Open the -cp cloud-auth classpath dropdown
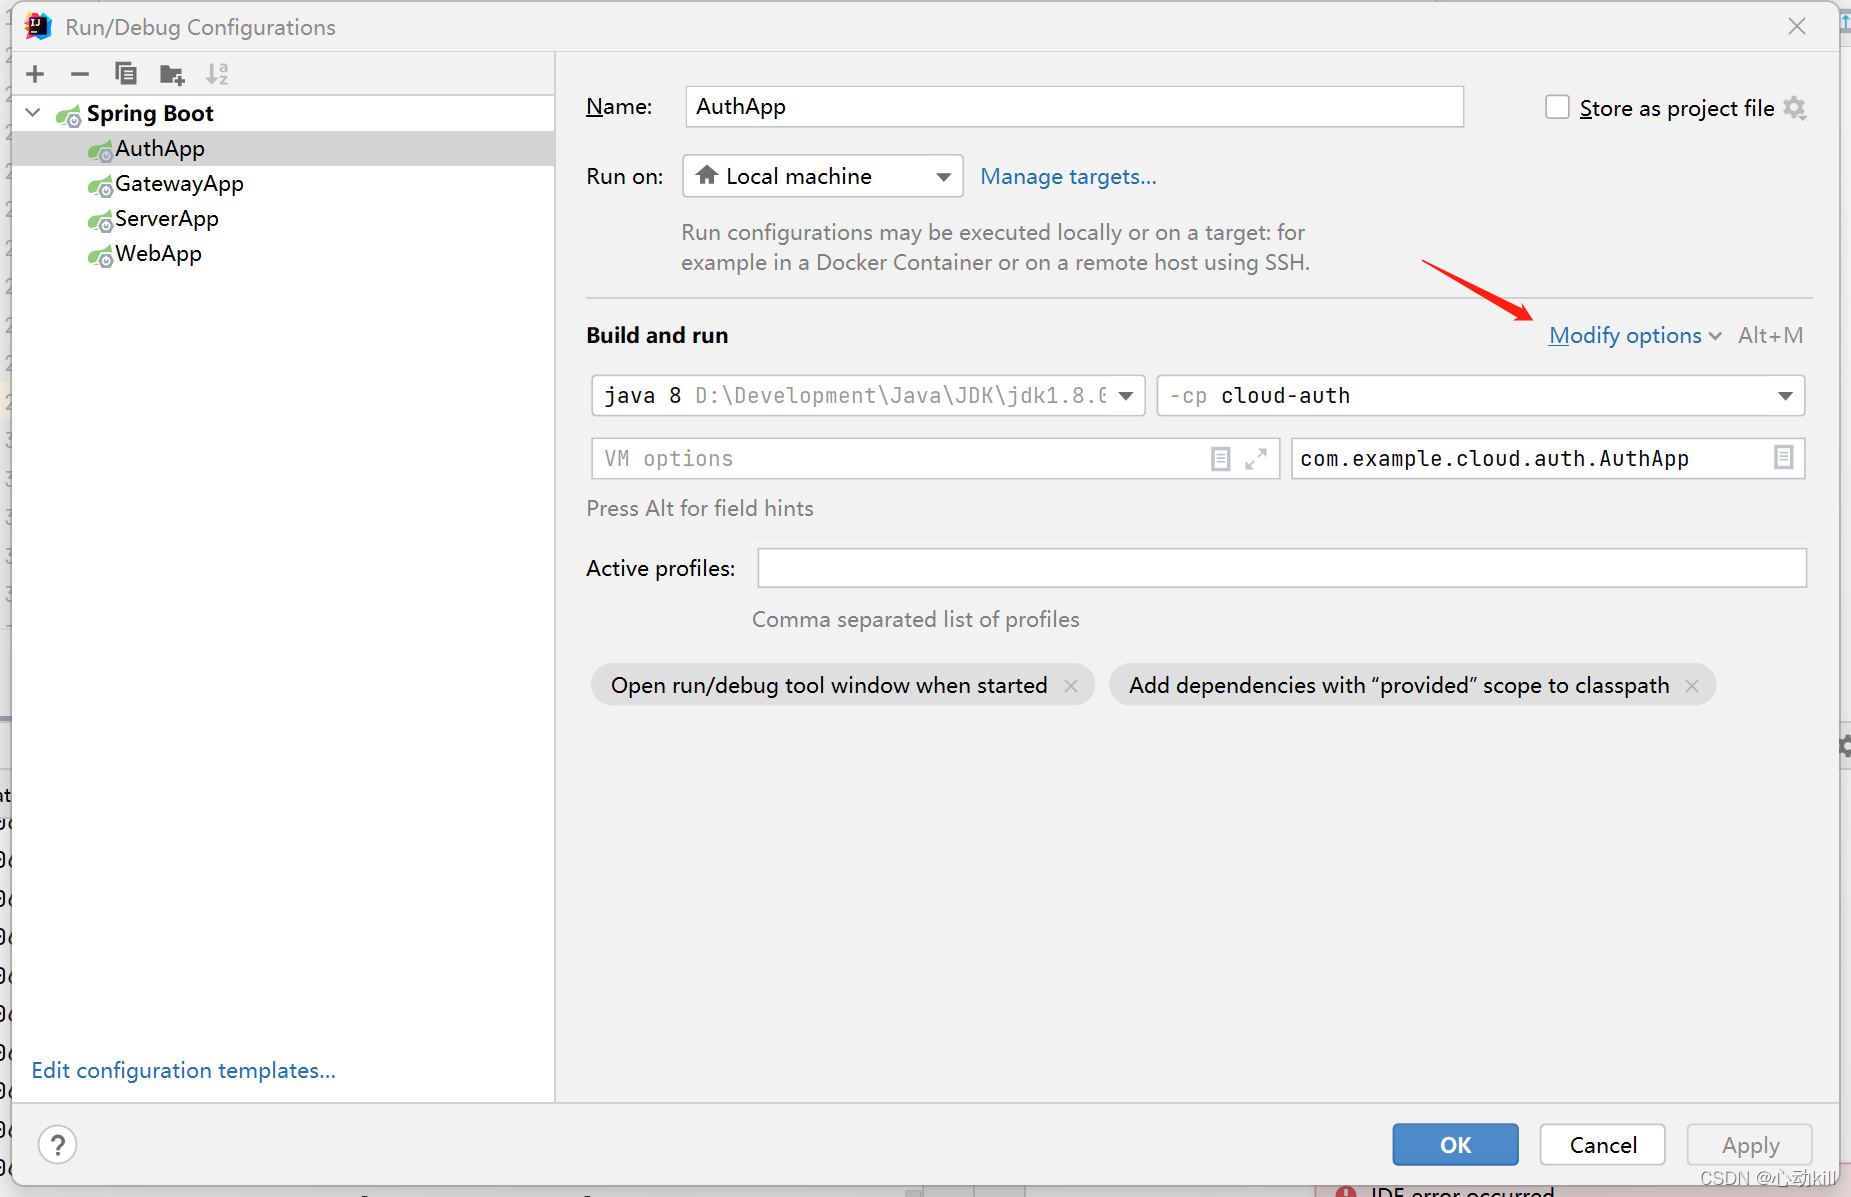 [1480, 396]
